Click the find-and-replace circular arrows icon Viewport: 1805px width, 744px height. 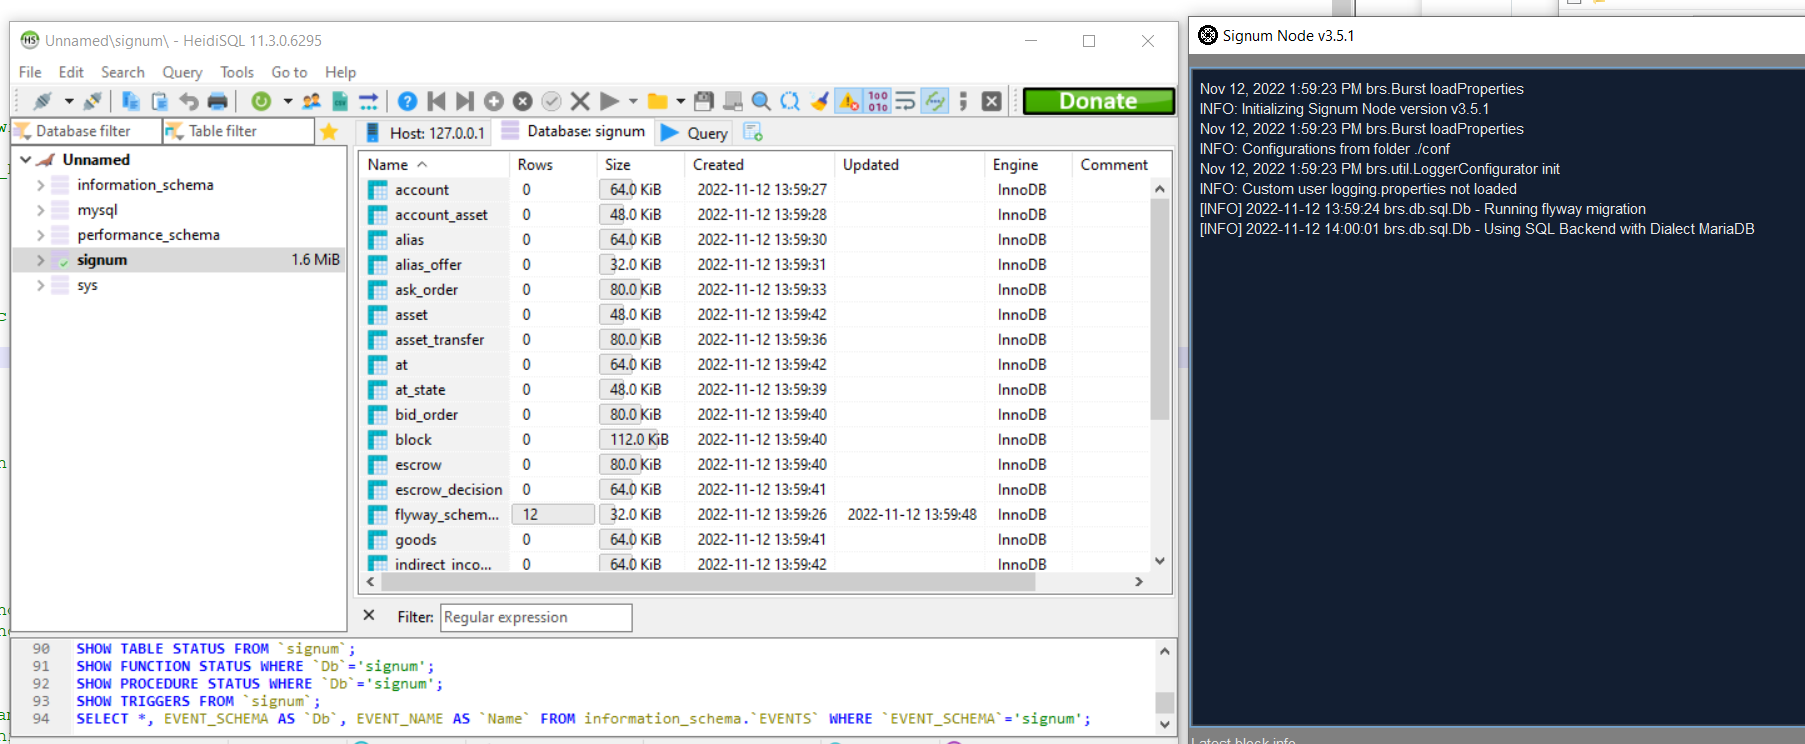click(790, 101)
